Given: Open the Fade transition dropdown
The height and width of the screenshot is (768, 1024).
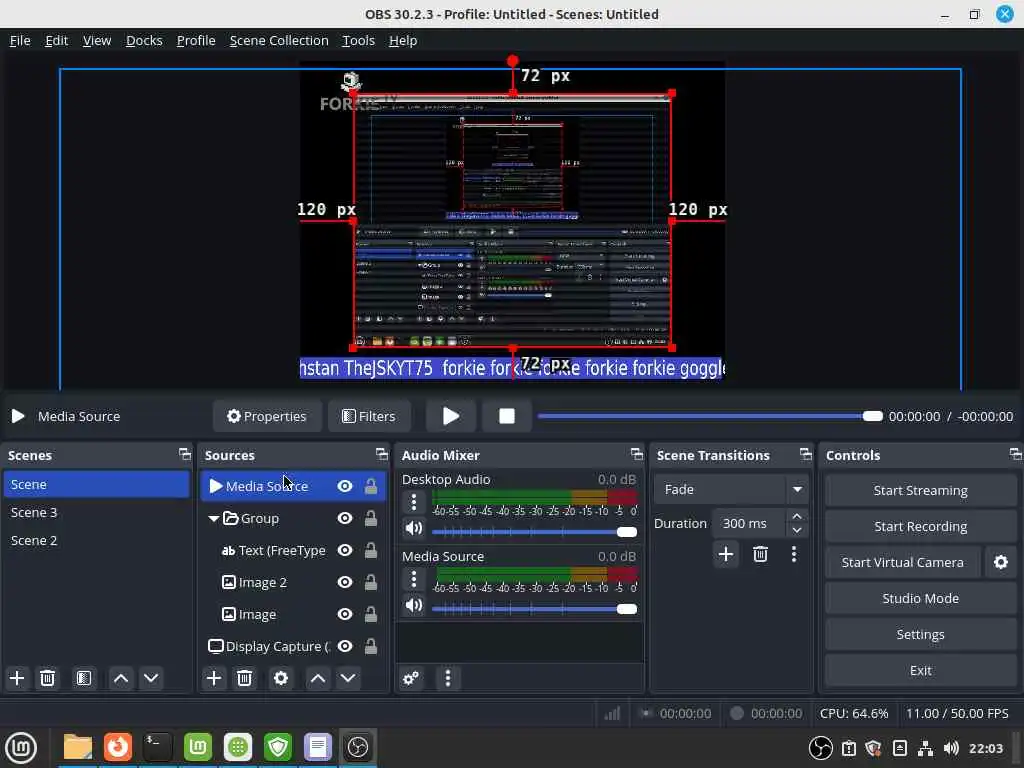Looking at the screenshot, I should click(x=731, y=489).
